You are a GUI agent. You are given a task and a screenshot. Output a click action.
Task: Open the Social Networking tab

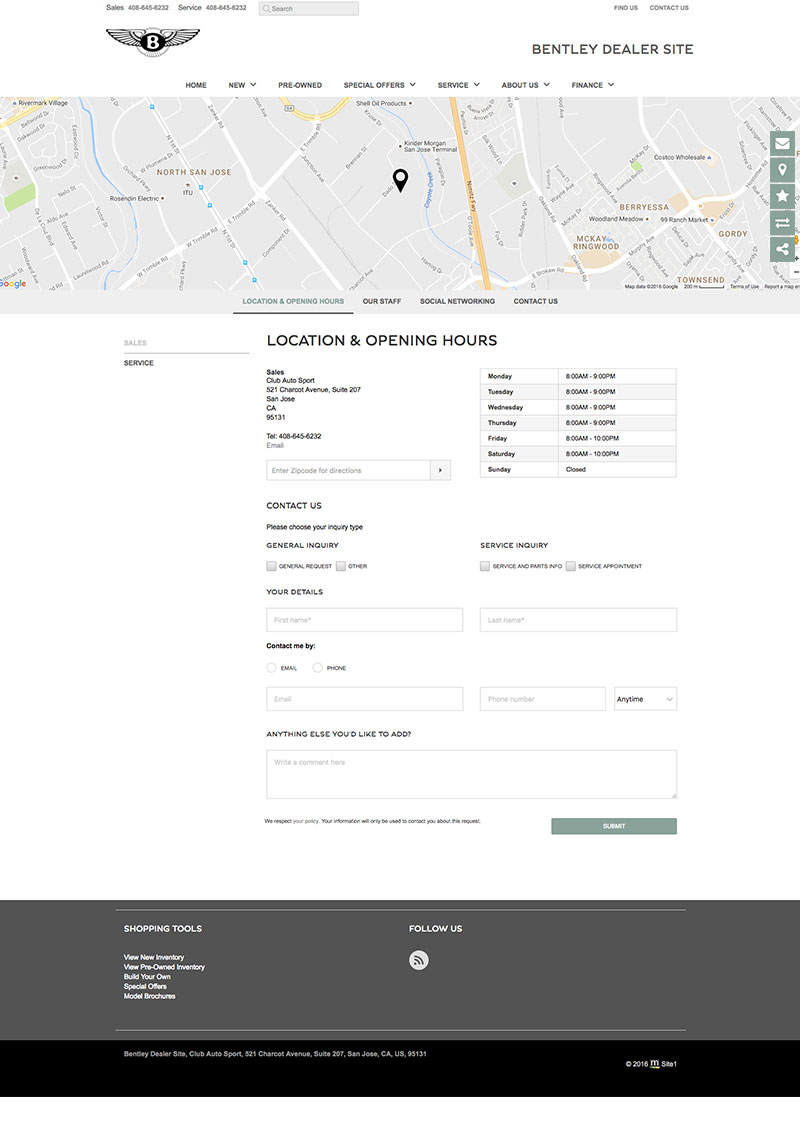(457, 301)
